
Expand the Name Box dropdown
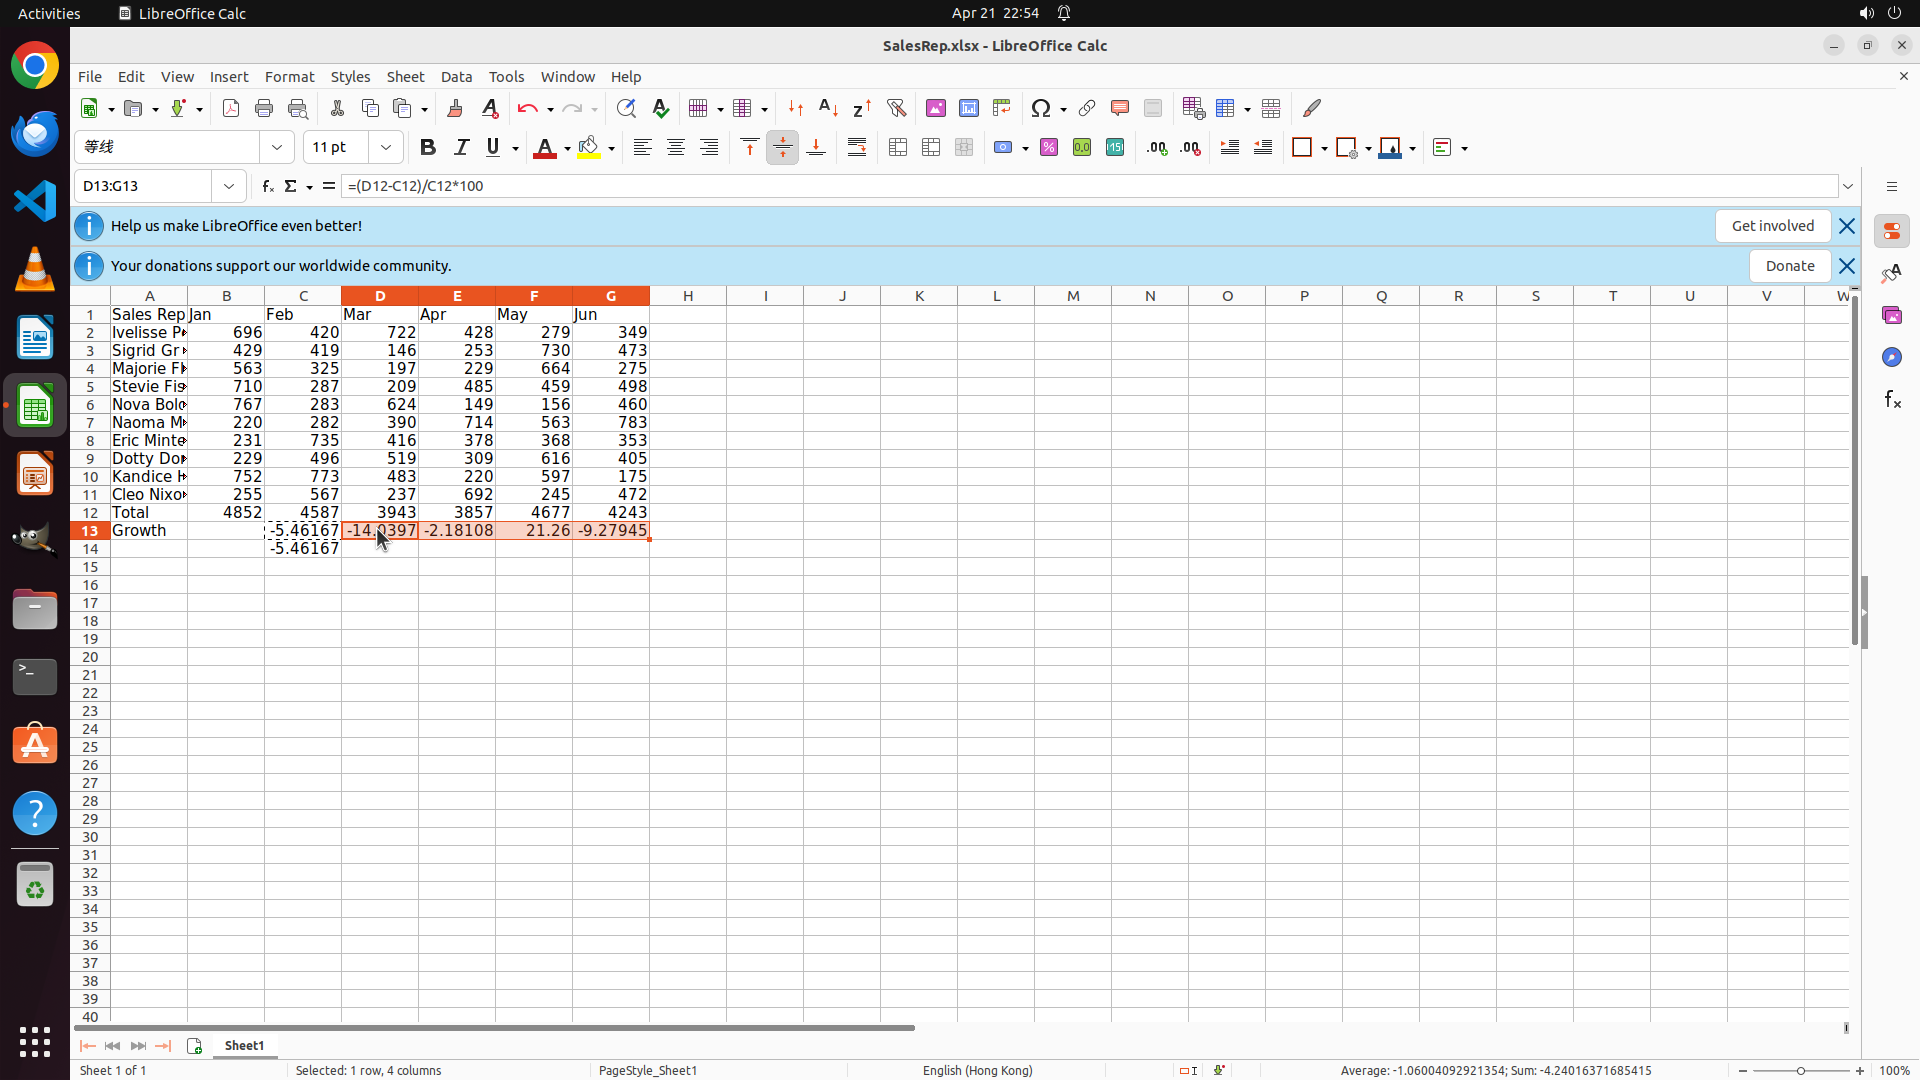(x=229, y=186)
